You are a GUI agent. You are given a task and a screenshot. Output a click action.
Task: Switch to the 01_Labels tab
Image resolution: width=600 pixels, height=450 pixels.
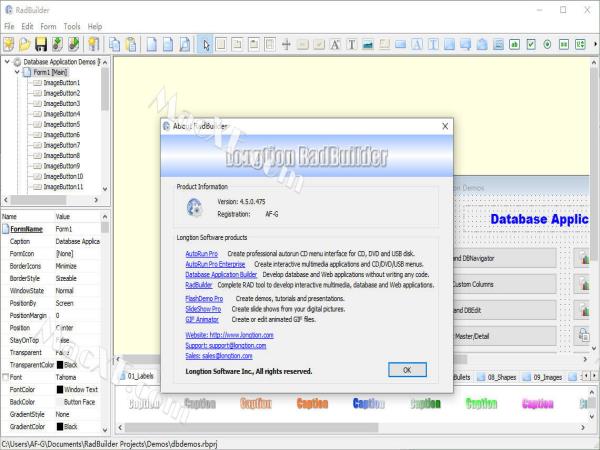(x=137, y=376)
